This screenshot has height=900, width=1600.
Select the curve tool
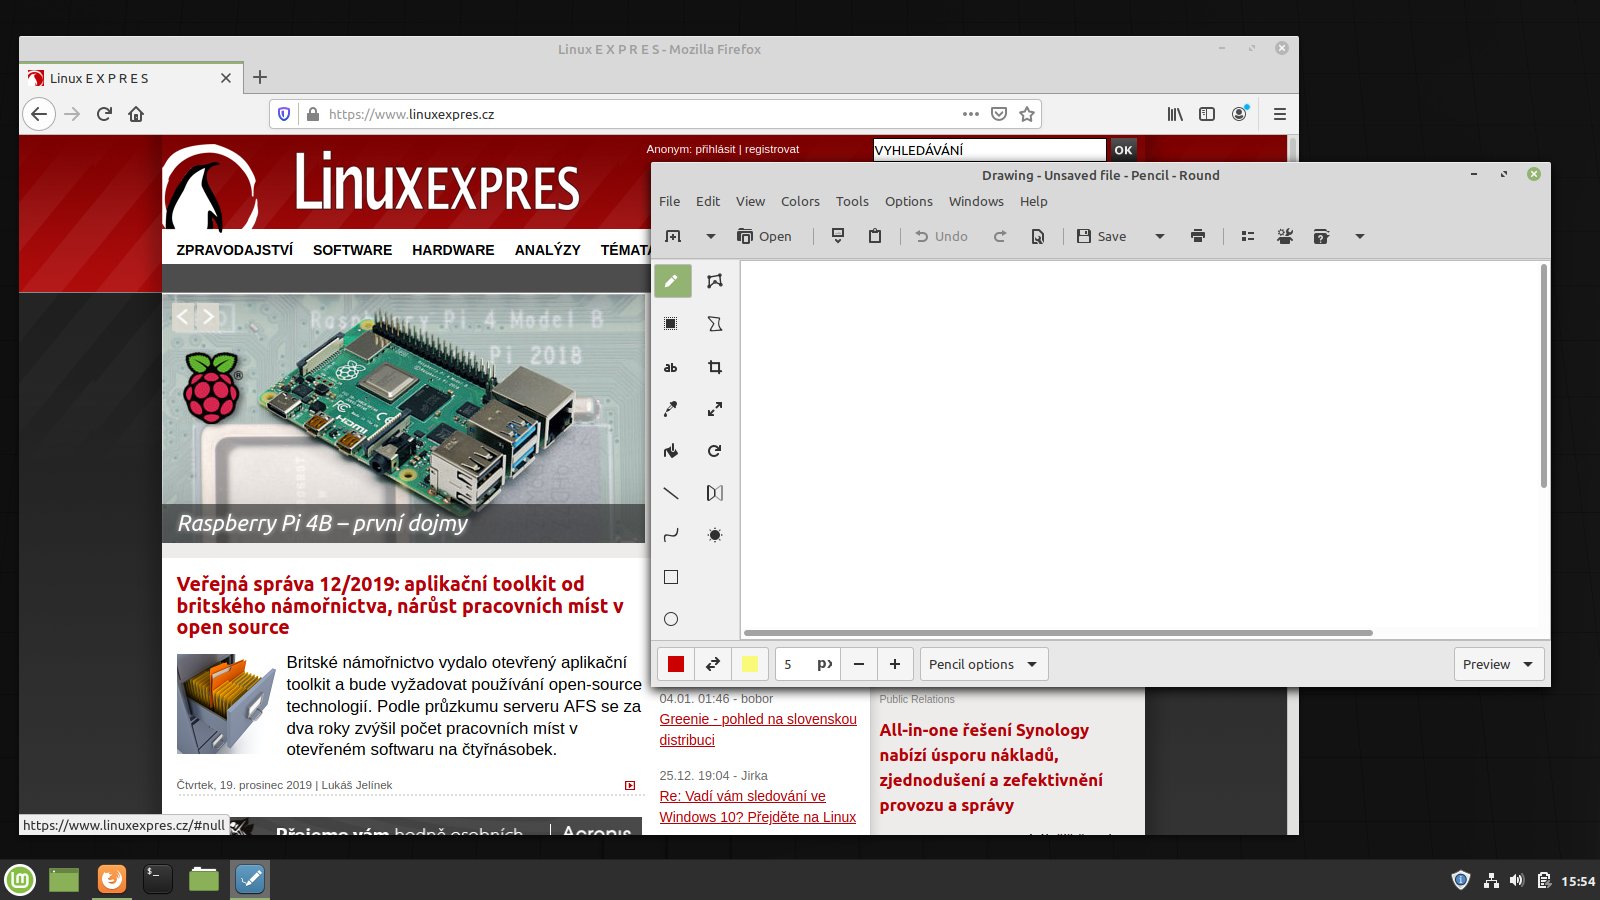click(x=671, y=535)
